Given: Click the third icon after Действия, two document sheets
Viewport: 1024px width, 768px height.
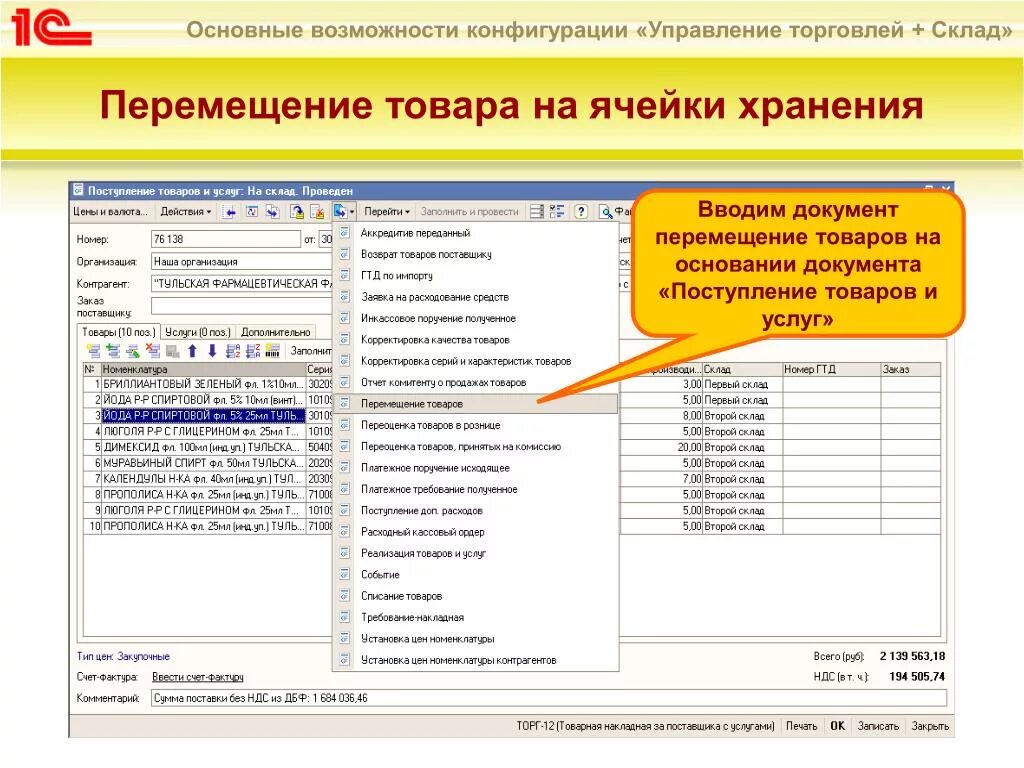Looking at the screenshot, I should point(273,212).
